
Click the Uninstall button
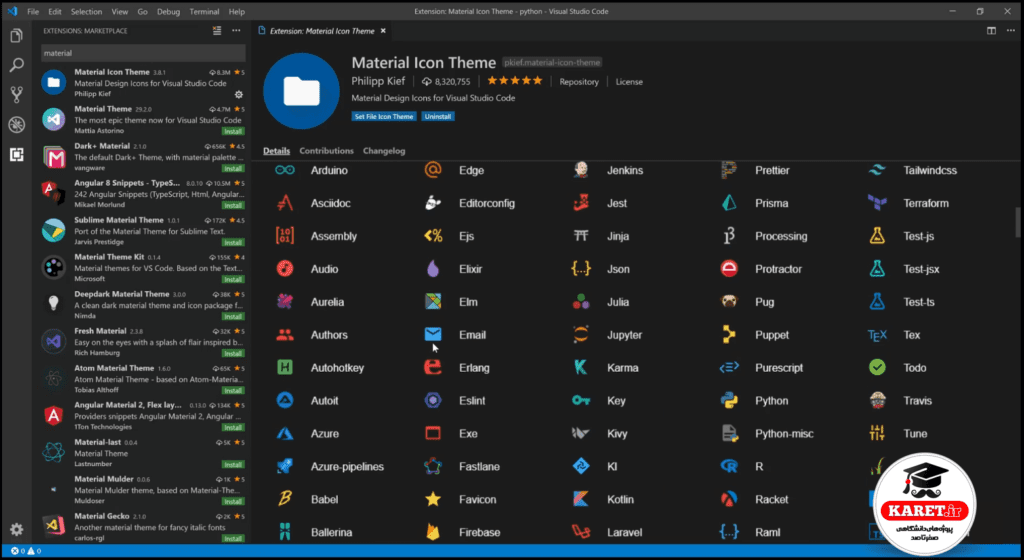pyautogui.click(x=438, y=116)
